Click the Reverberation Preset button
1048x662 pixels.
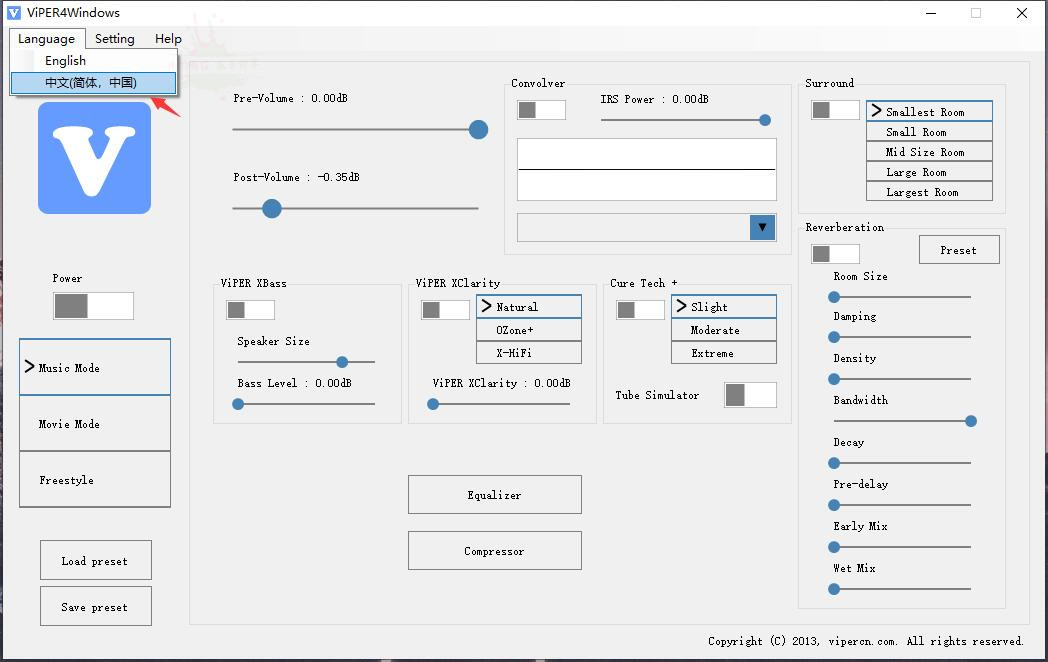tap(958, 250)
